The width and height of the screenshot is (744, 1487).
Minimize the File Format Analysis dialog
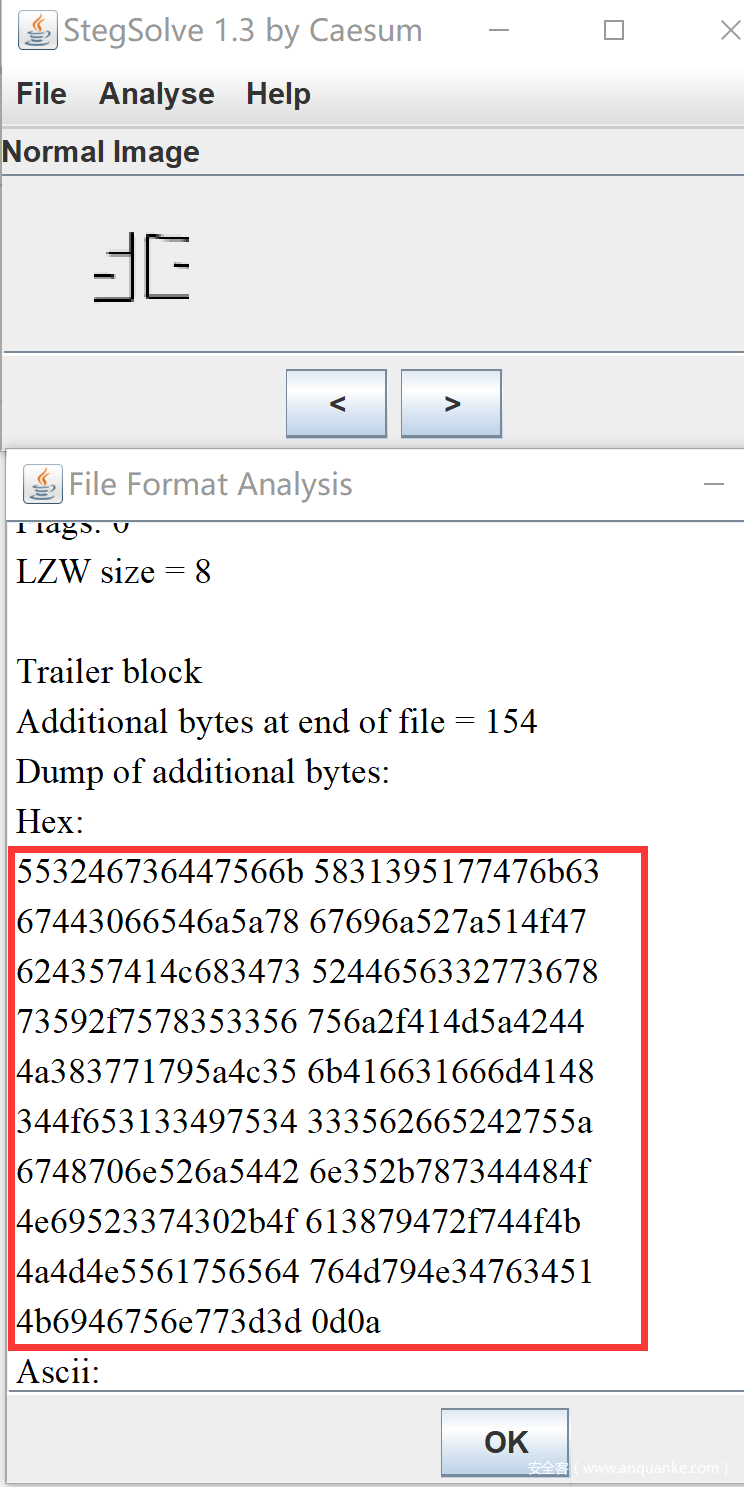click(714, 484)
